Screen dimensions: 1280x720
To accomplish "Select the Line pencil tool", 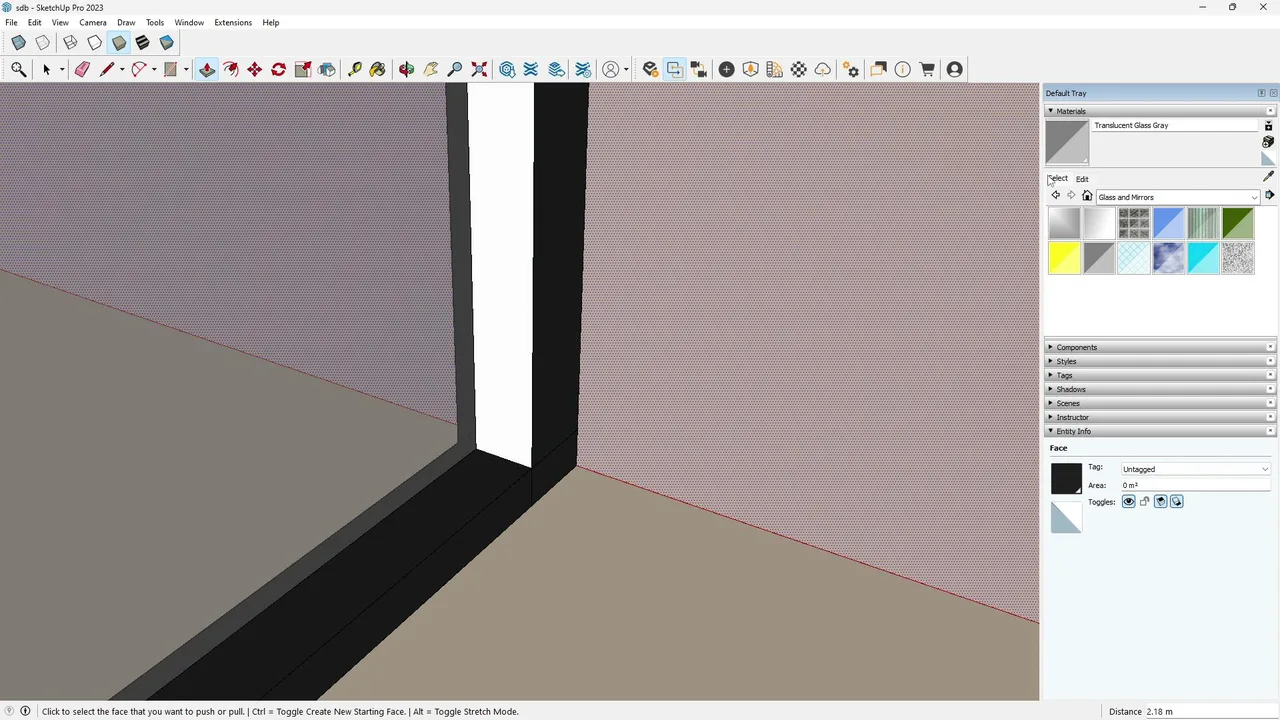I will 106,69.
